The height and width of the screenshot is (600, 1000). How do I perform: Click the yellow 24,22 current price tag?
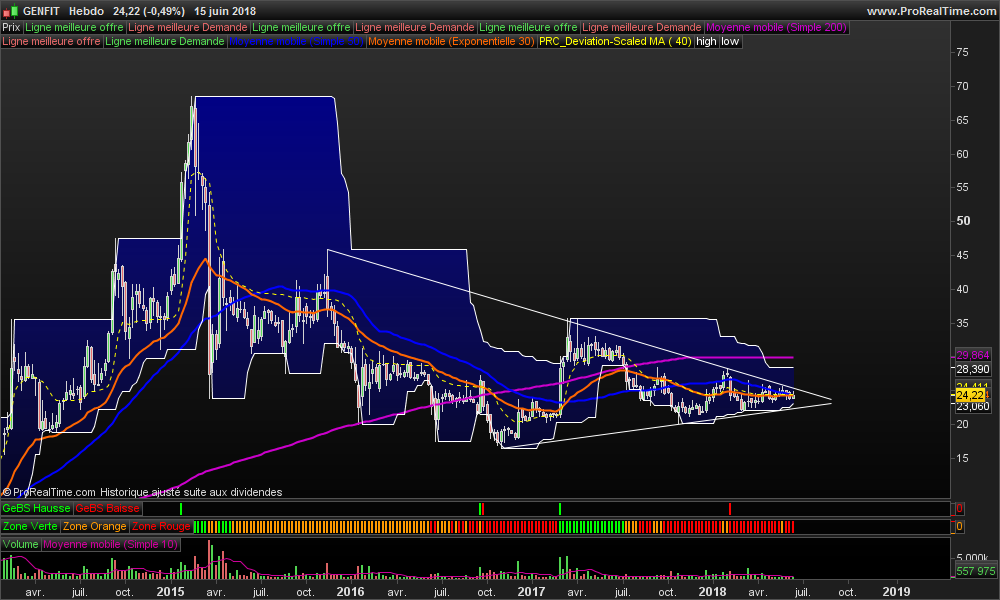970,395
